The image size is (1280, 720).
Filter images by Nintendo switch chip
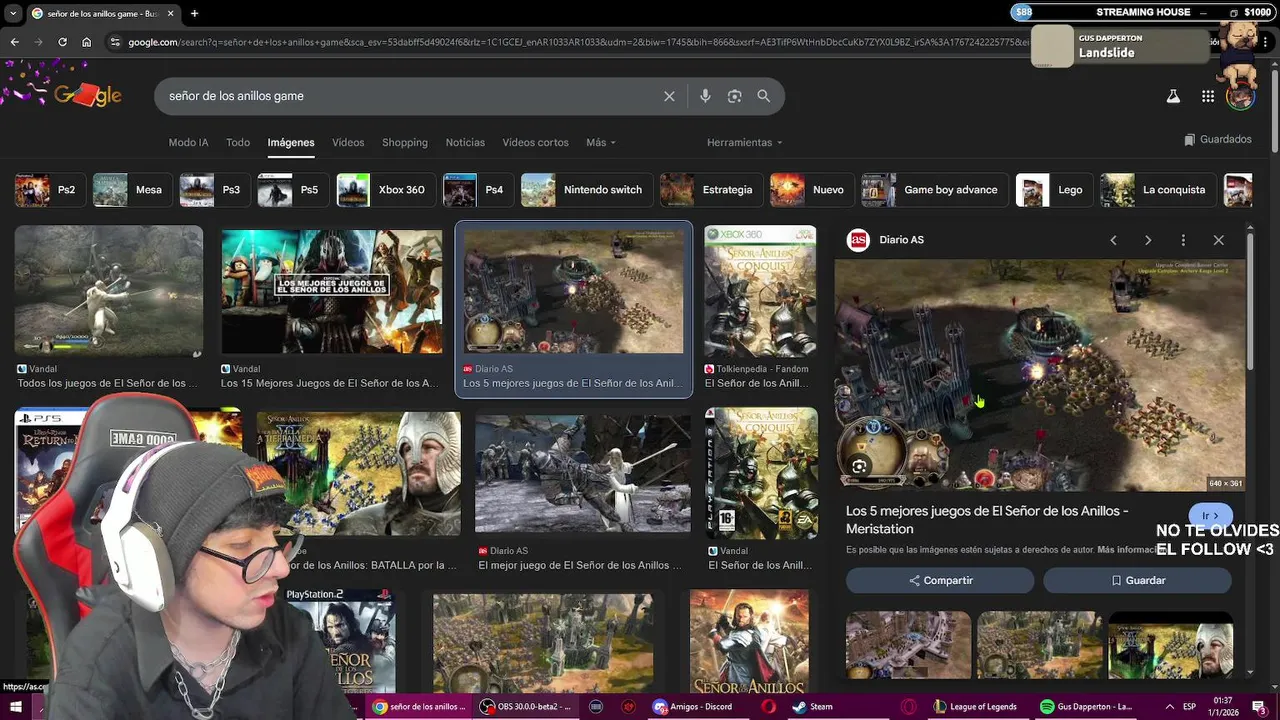(586, 190)
